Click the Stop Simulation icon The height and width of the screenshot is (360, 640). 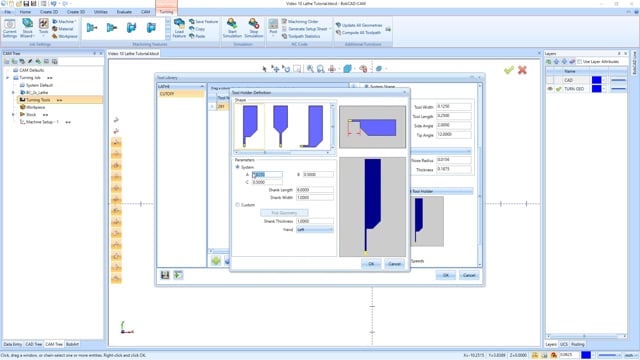click(253, 28)
